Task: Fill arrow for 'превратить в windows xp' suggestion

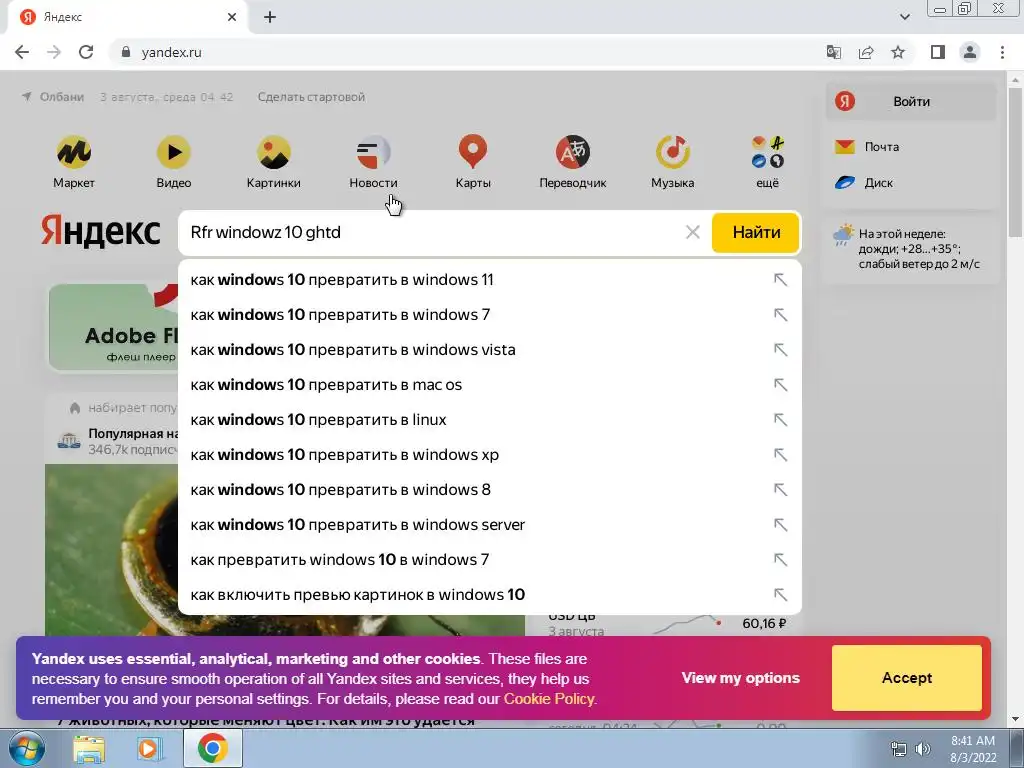Action: point(780,455)
